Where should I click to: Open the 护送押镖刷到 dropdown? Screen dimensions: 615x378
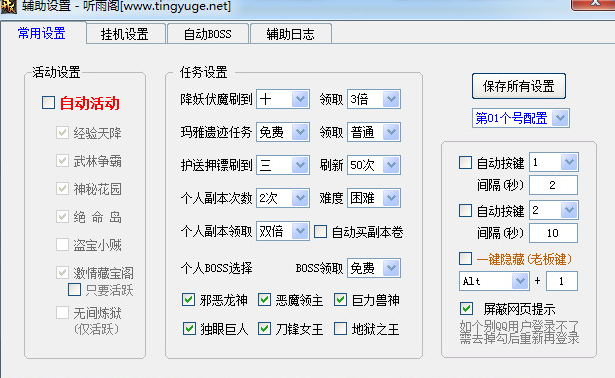tap(283, 165)
